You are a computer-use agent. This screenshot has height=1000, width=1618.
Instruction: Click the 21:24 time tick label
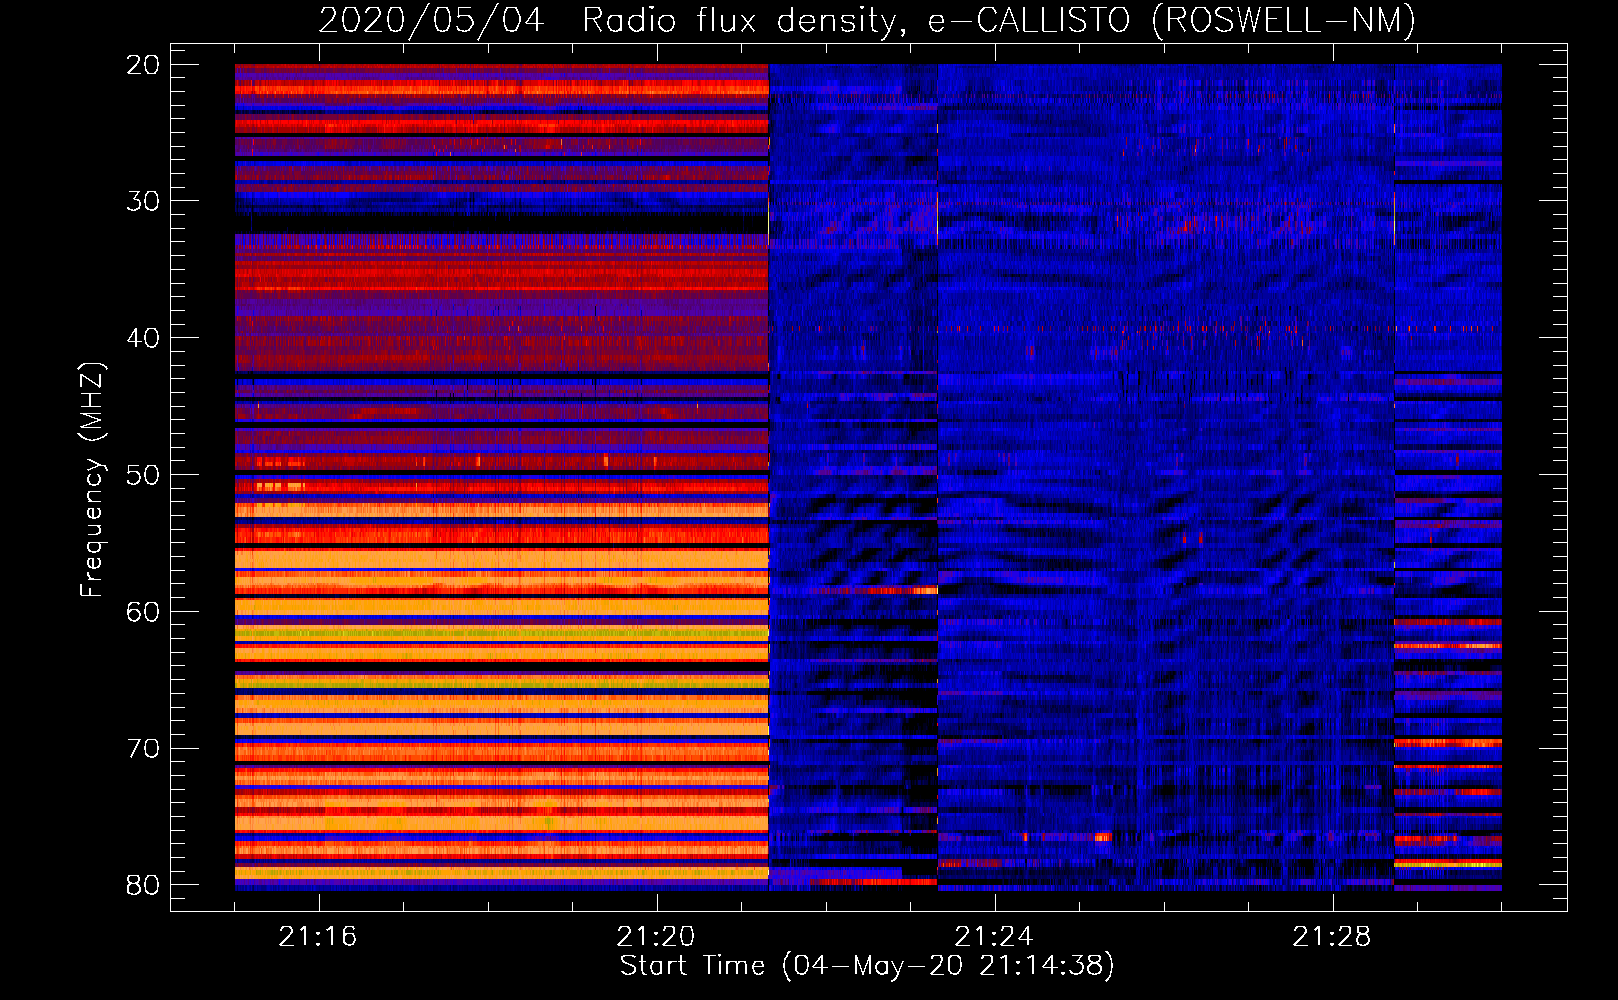pyautogui.click(x=994, y=936)
